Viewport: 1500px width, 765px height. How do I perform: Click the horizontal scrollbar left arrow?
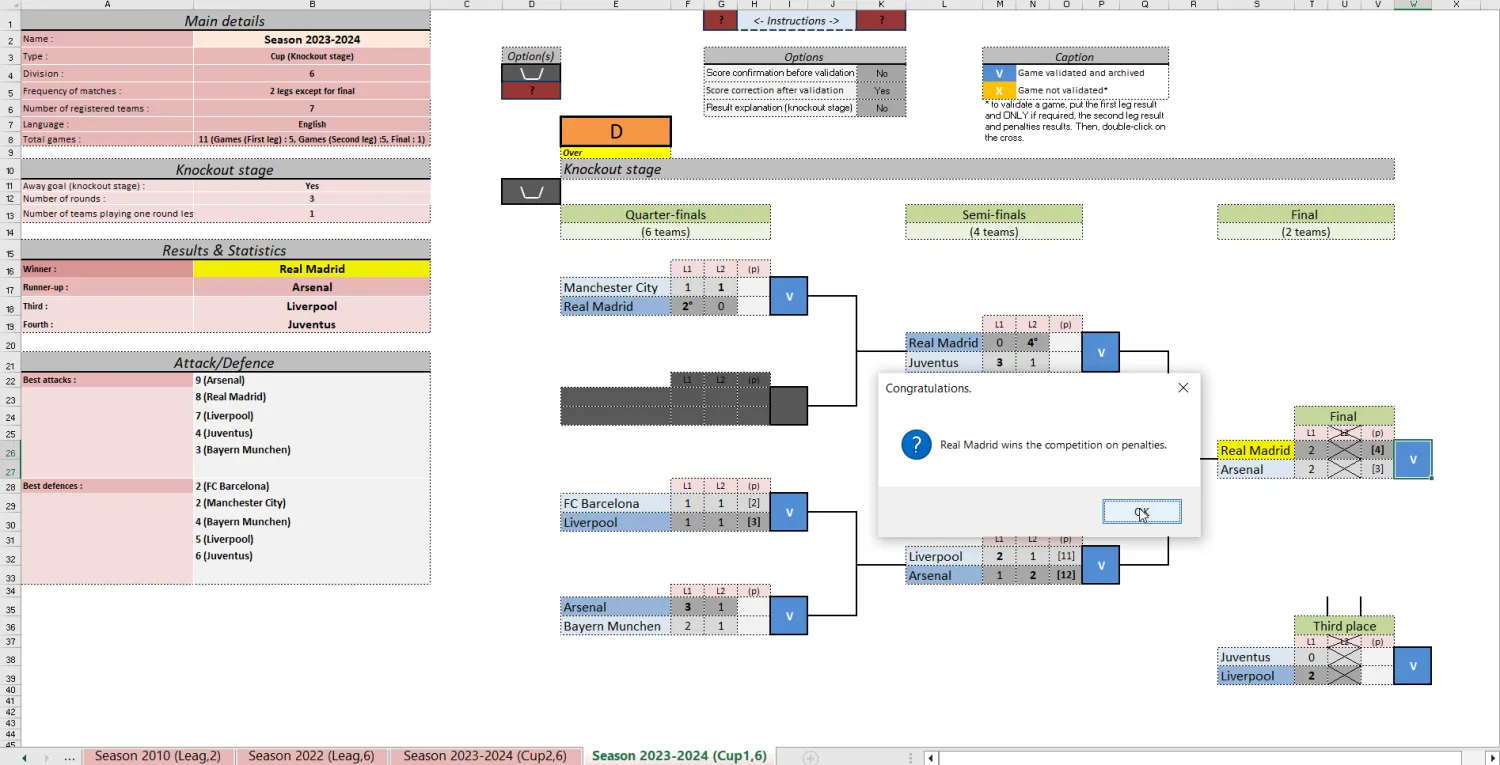(931, 758)
